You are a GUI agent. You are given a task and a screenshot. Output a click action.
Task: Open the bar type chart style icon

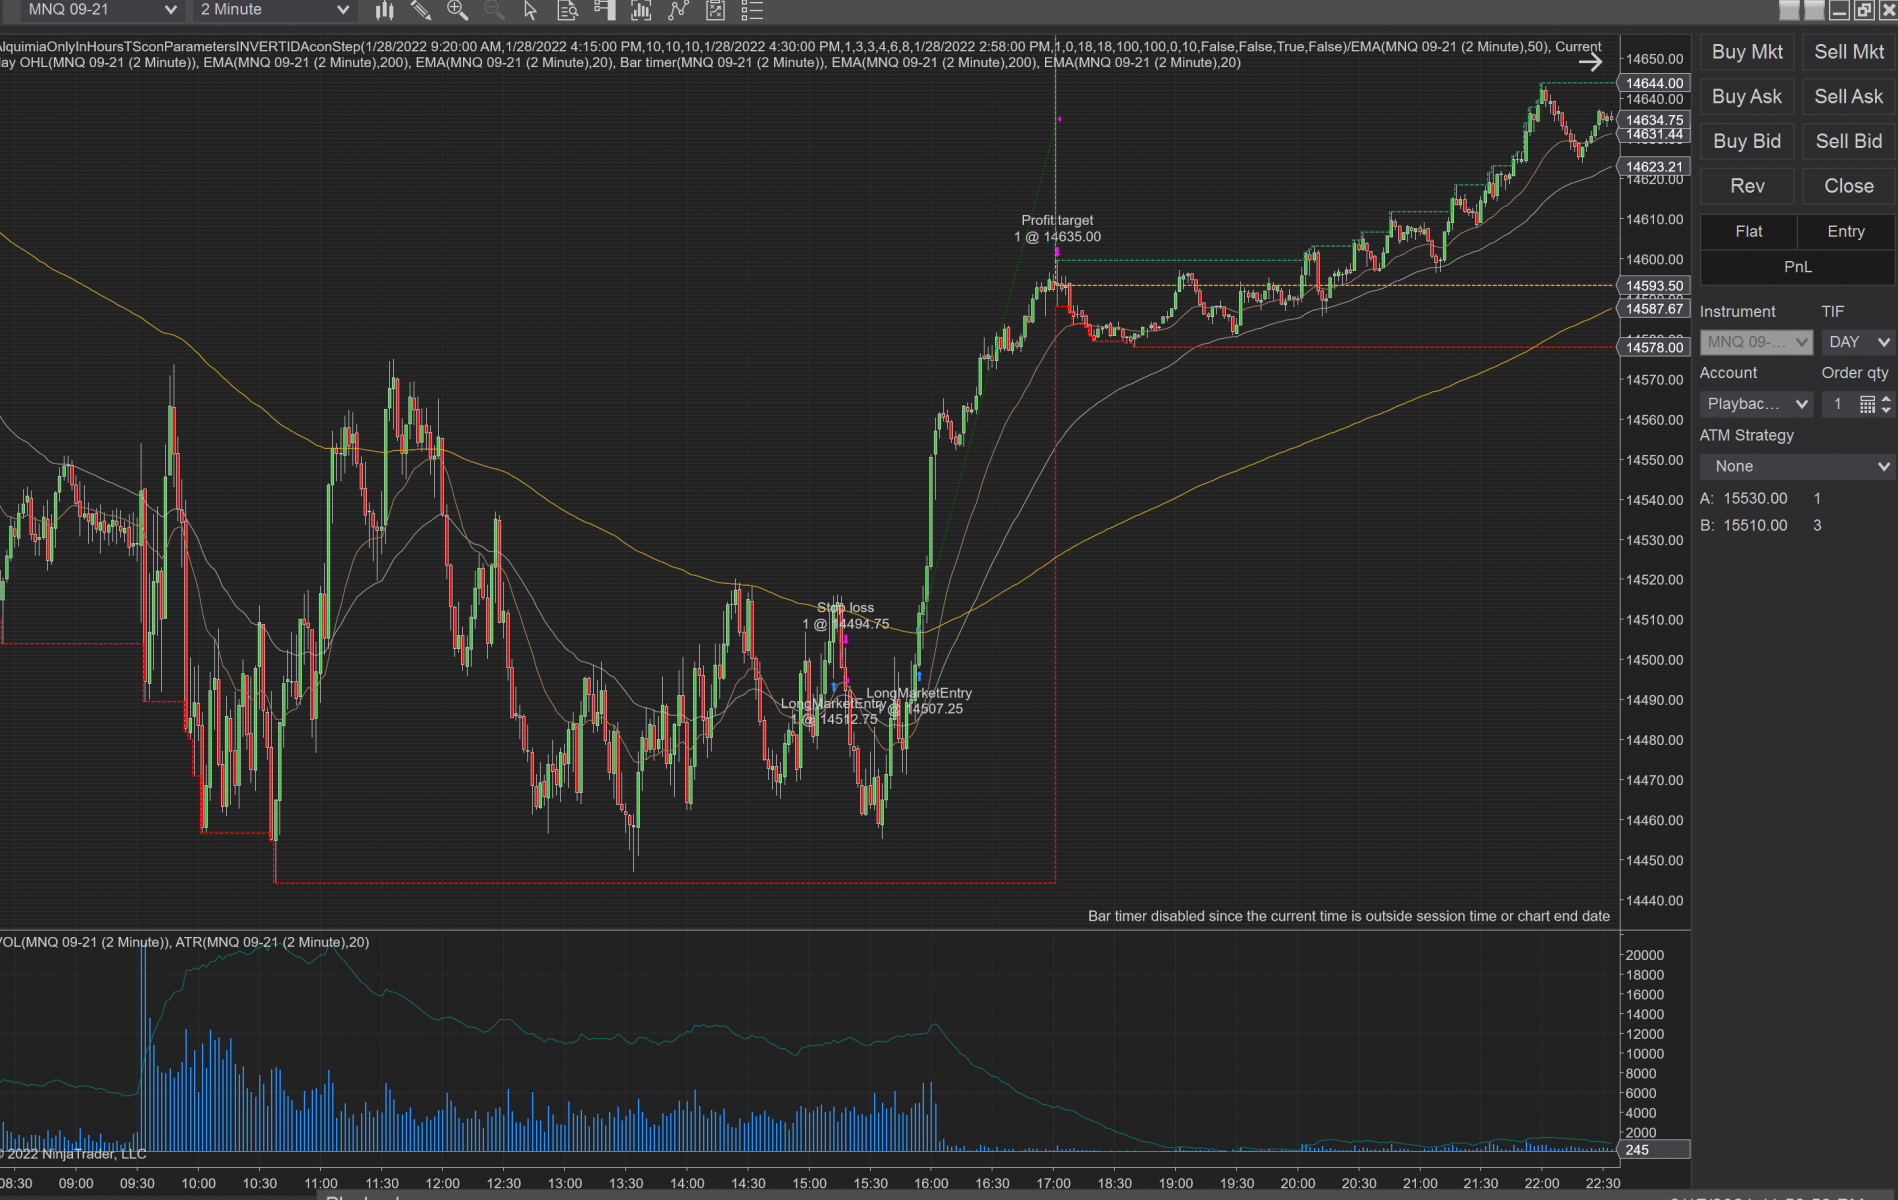[384, 10]
